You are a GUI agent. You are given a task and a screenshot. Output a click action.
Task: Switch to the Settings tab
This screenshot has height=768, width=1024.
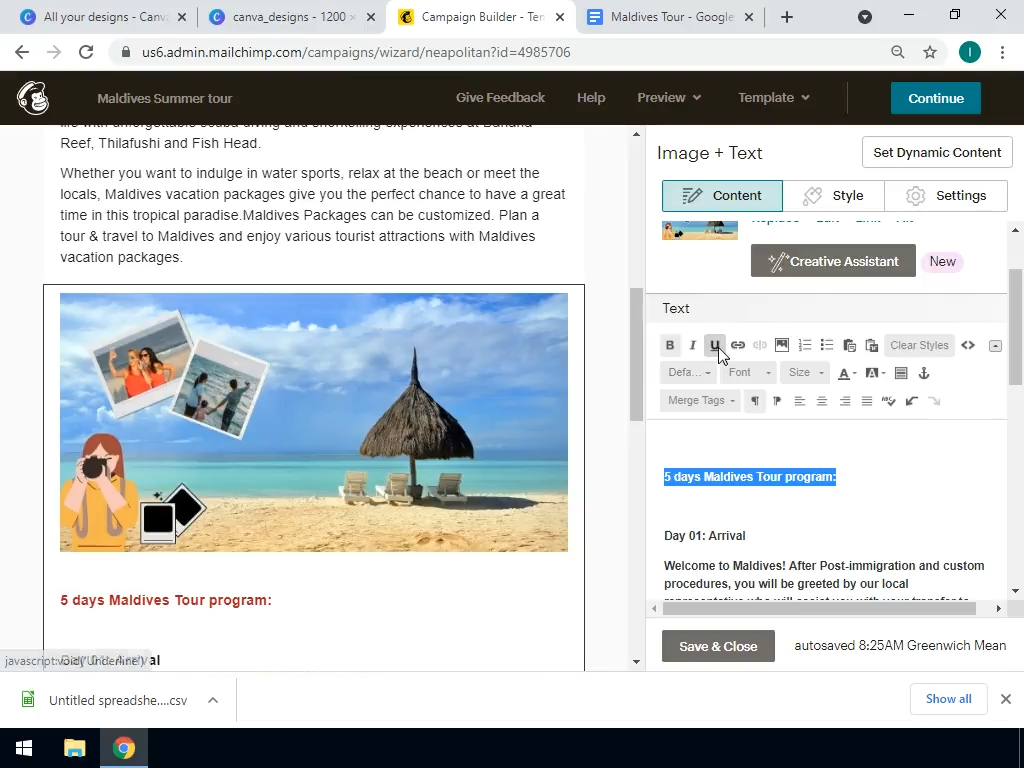946,196
